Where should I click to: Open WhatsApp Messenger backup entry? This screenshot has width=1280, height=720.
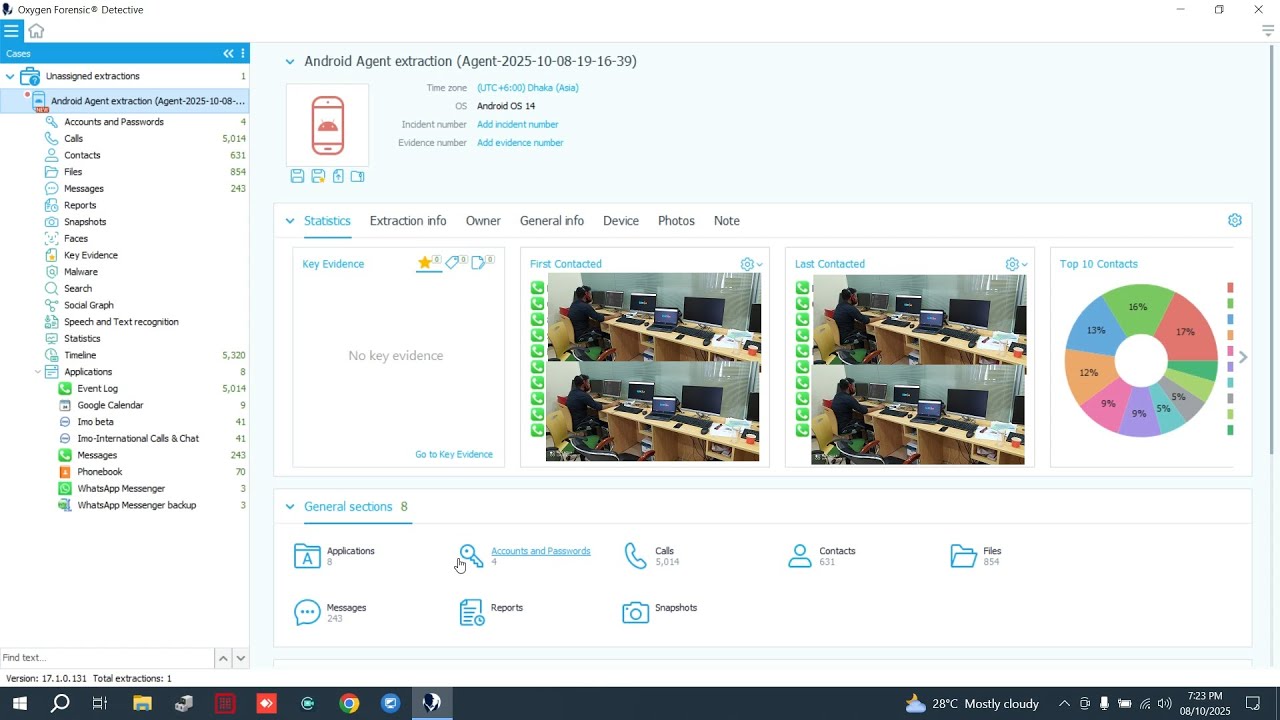[x=137, y=505]
